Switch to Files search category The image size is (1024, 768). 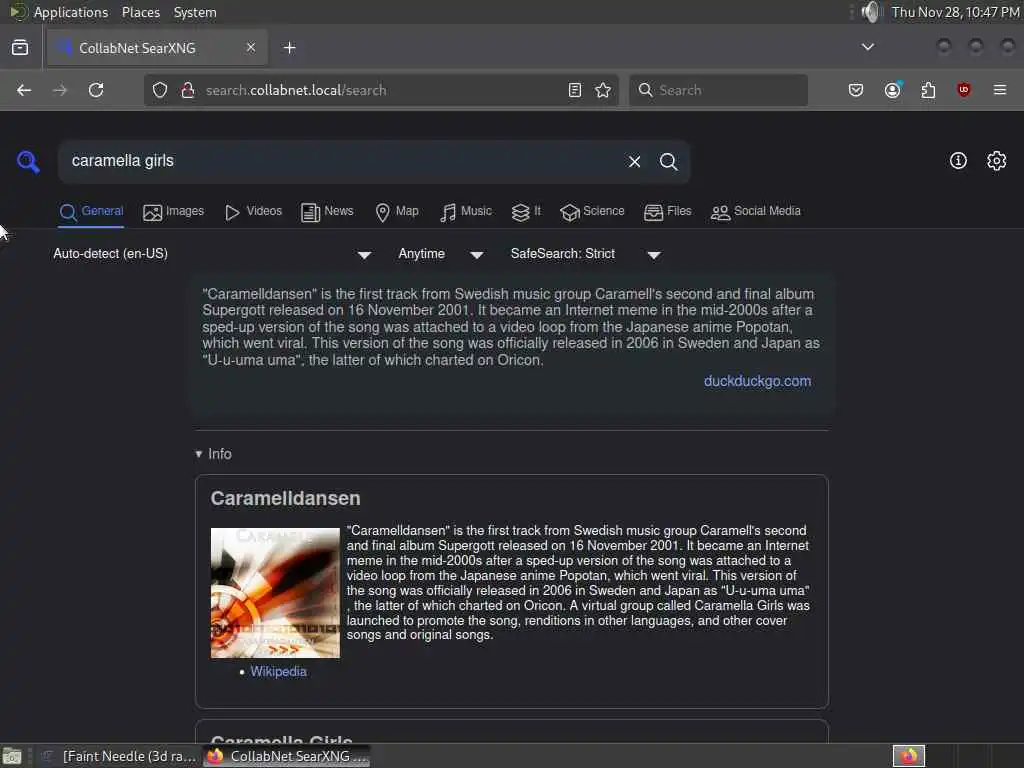tap(667, 212)
